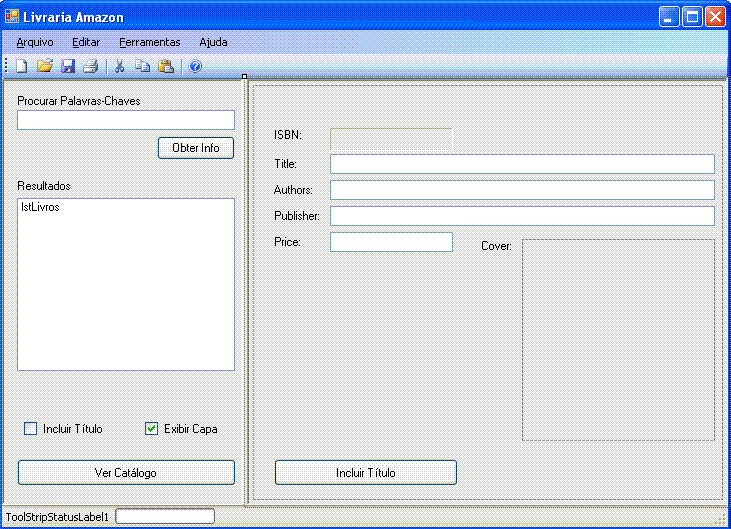Open the Ajuda menu
This screenshot has width=731, height=529.
point(214,42)
